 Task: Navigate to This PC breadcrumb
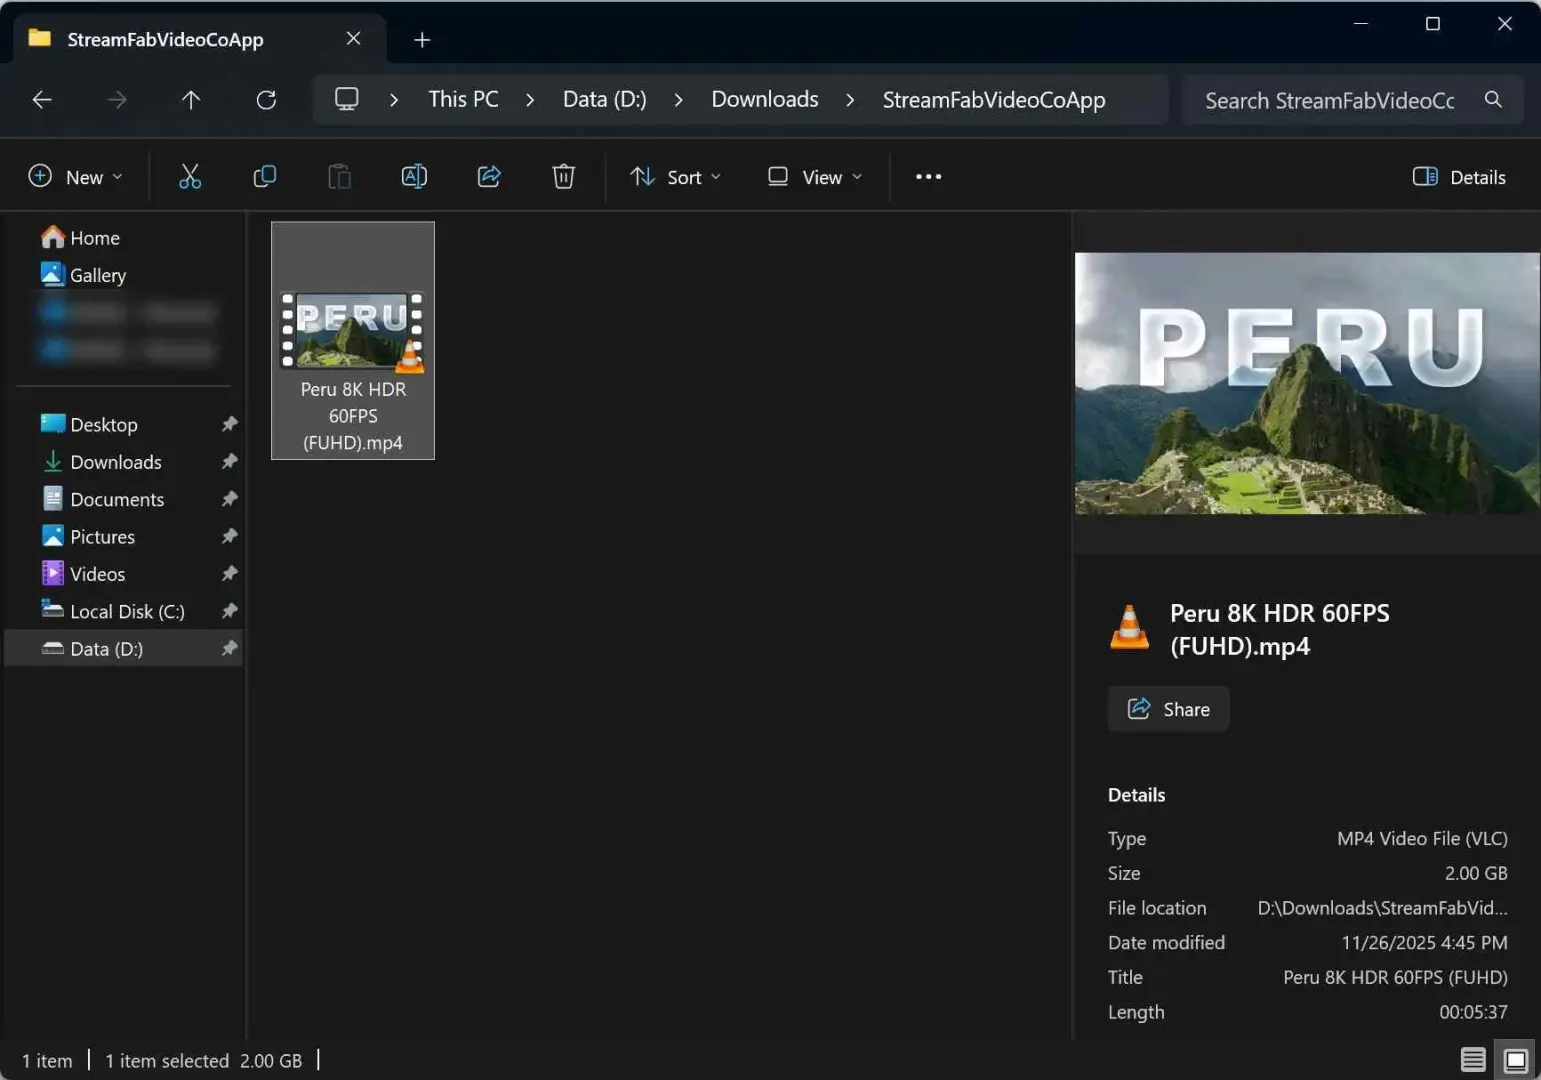pyautogui.click(x=463, y=99)
